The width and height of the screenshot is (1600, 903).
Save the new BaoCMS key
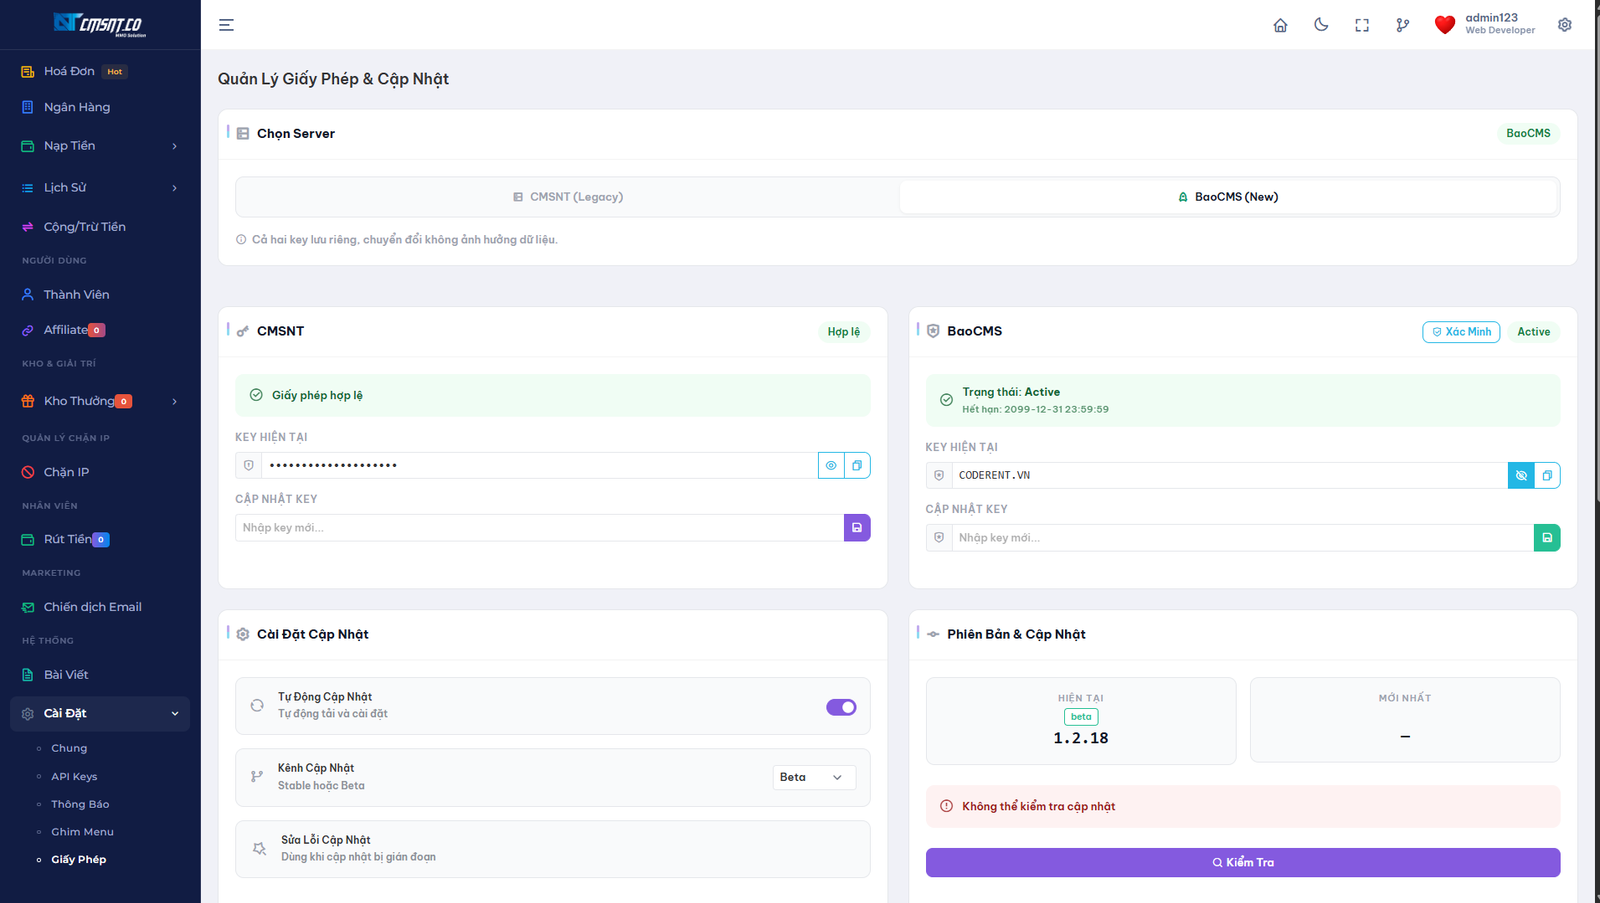(1547, 538)
